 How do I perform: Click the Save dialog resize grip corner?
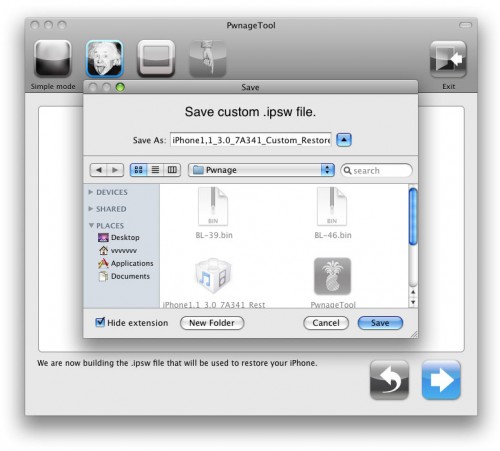pos(414,334)
